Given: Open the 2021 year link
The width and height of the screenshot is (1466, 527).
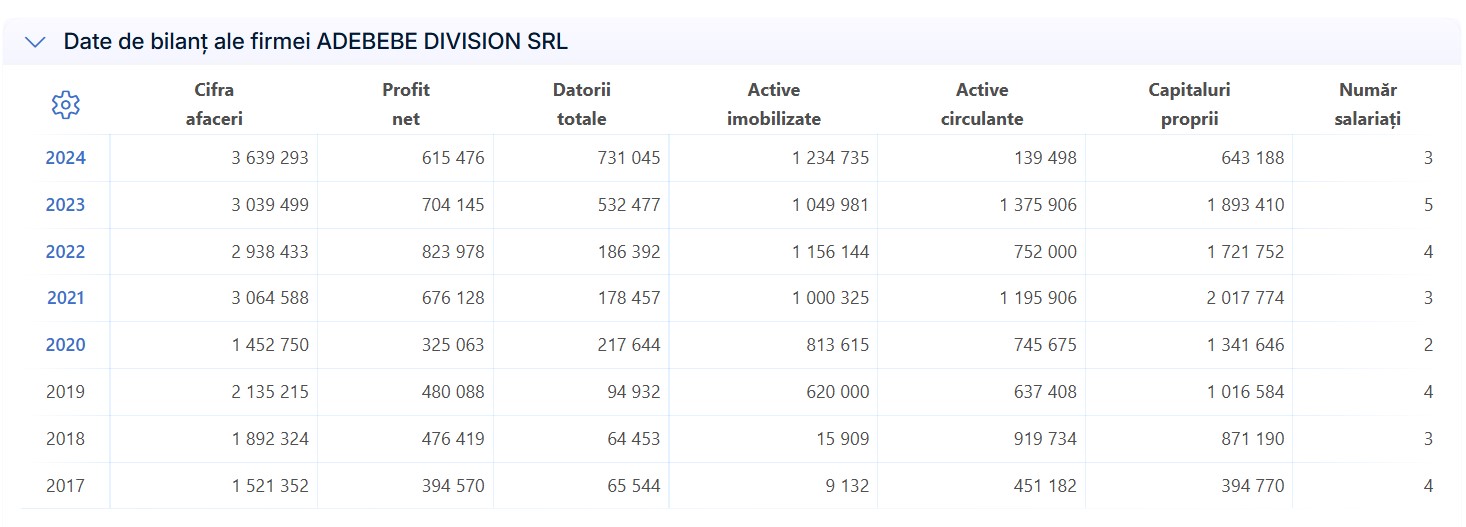Looking at the screenshot, I should pyautogui.click(x=66, y=298).
